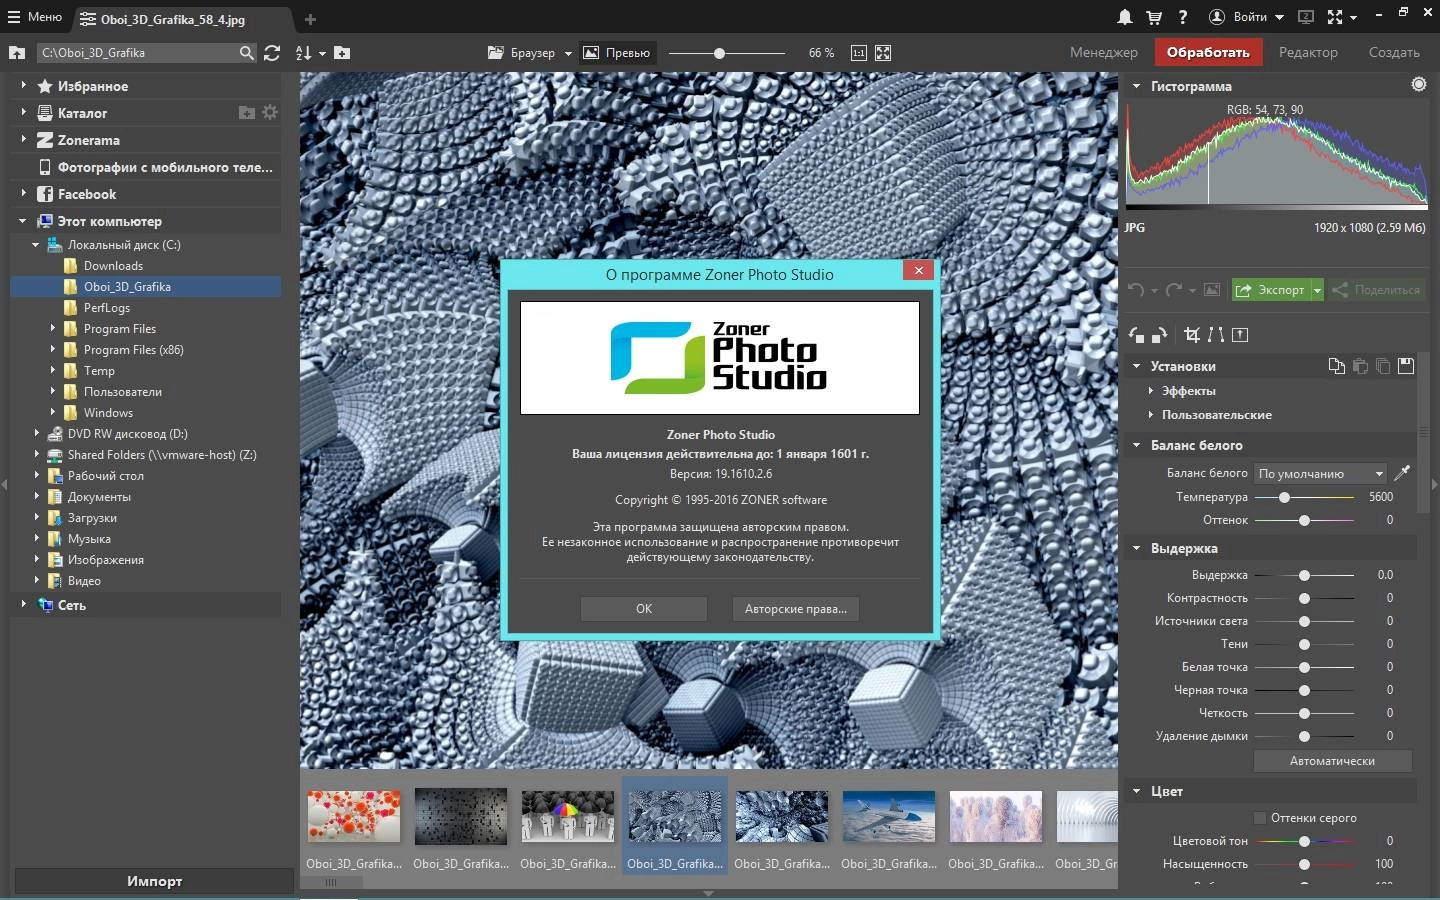
Task: Open fullscreen mode options icon
Action: (1341, 17)
